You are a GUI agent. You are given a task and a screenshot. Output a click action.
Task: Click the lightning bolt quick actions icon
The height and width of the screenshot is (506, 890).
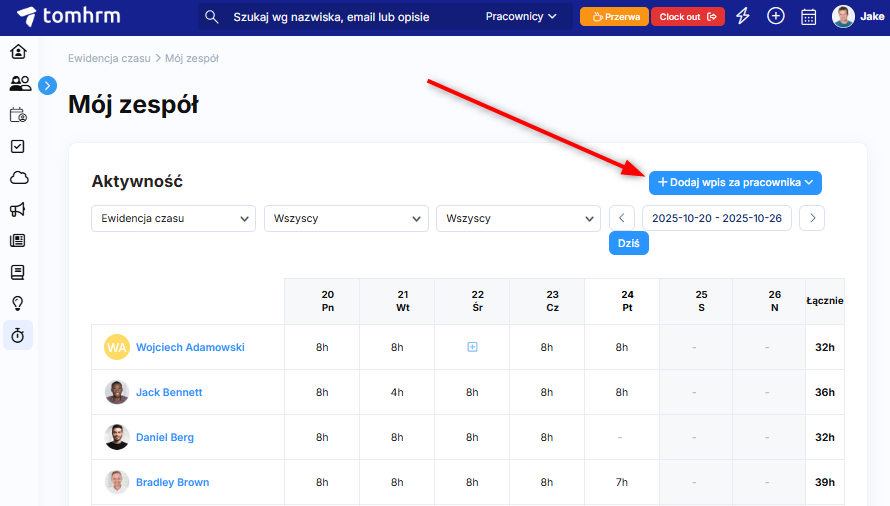[742, 17]
